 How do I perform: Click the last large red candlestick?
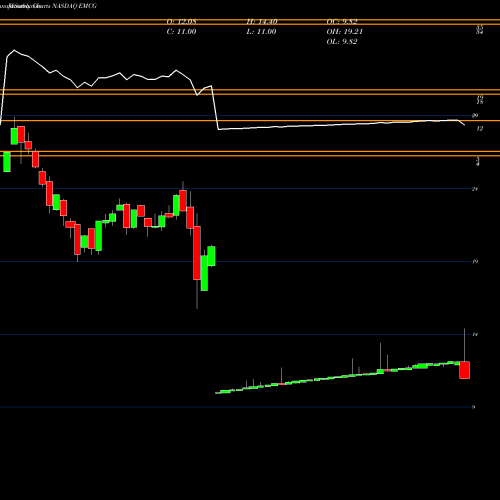pos(464,370)
